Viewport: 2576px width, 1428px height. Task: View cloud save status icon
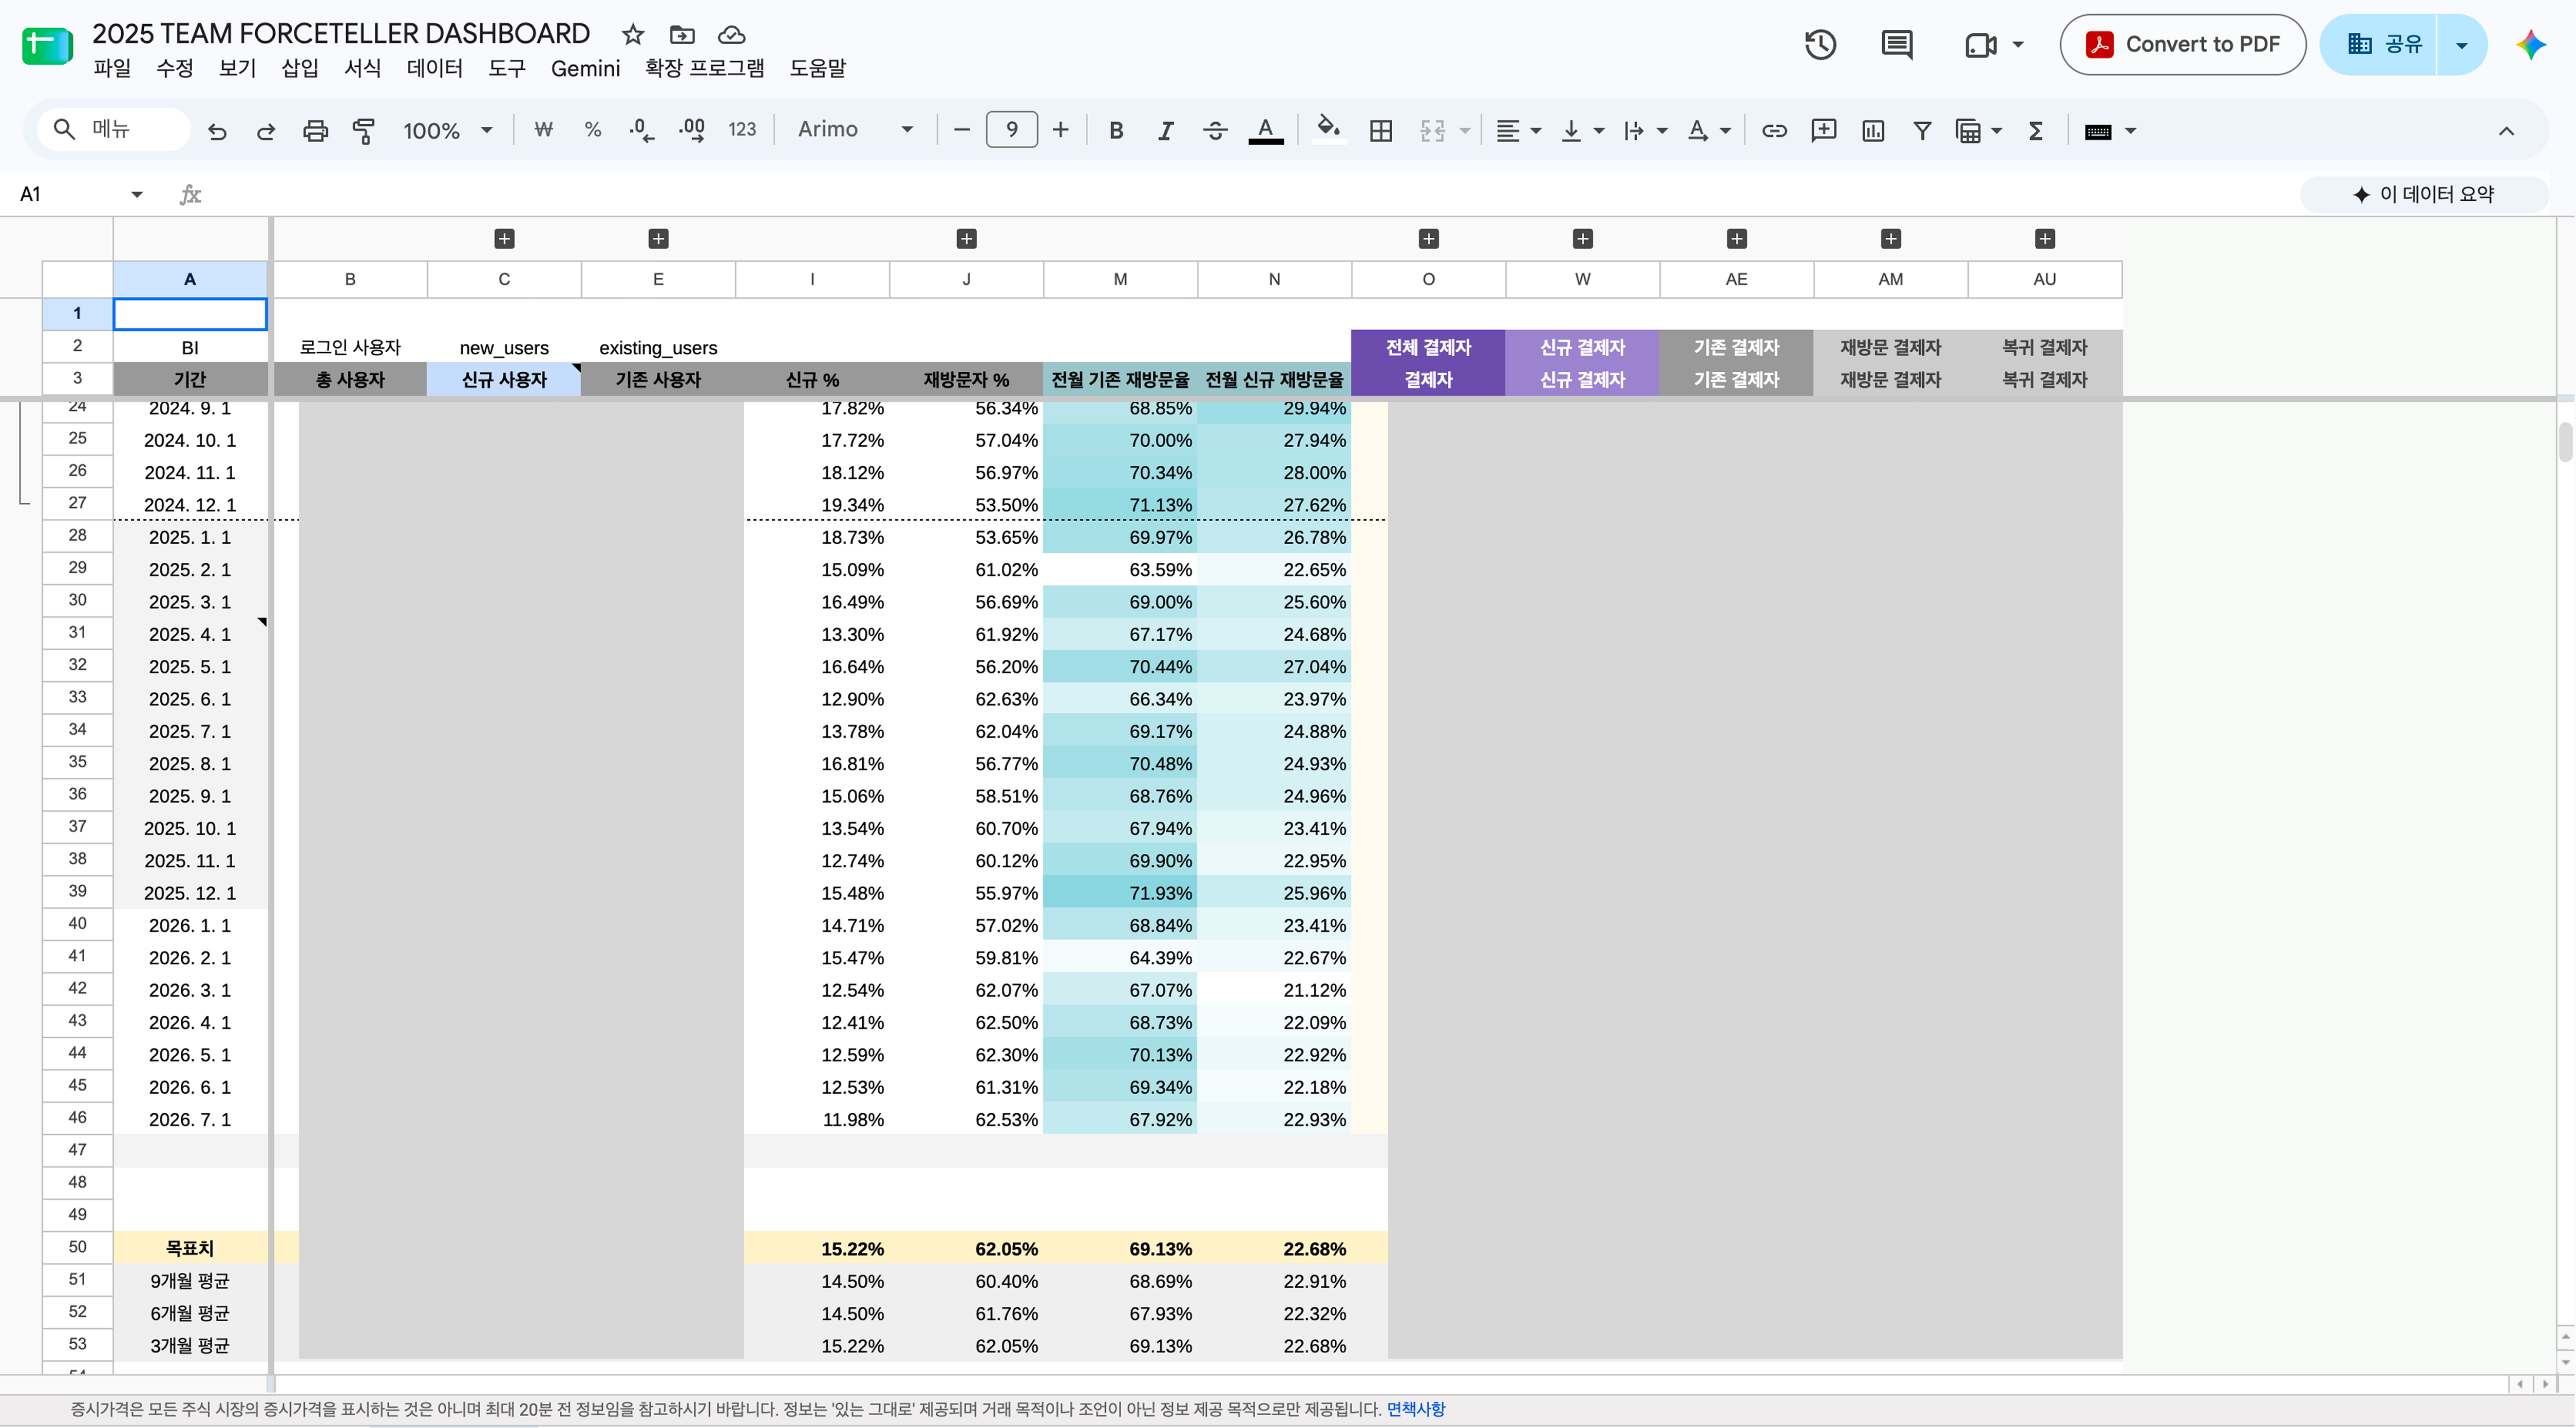[732, 35]
